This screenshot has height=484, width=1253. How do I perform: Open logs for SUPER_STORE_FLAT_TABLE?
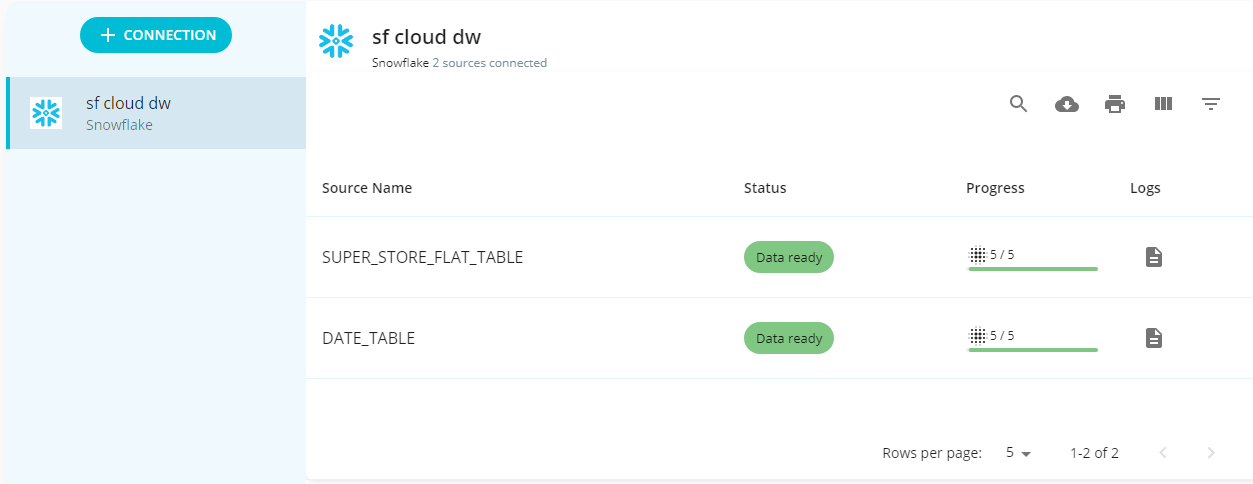pos(1154,257)
